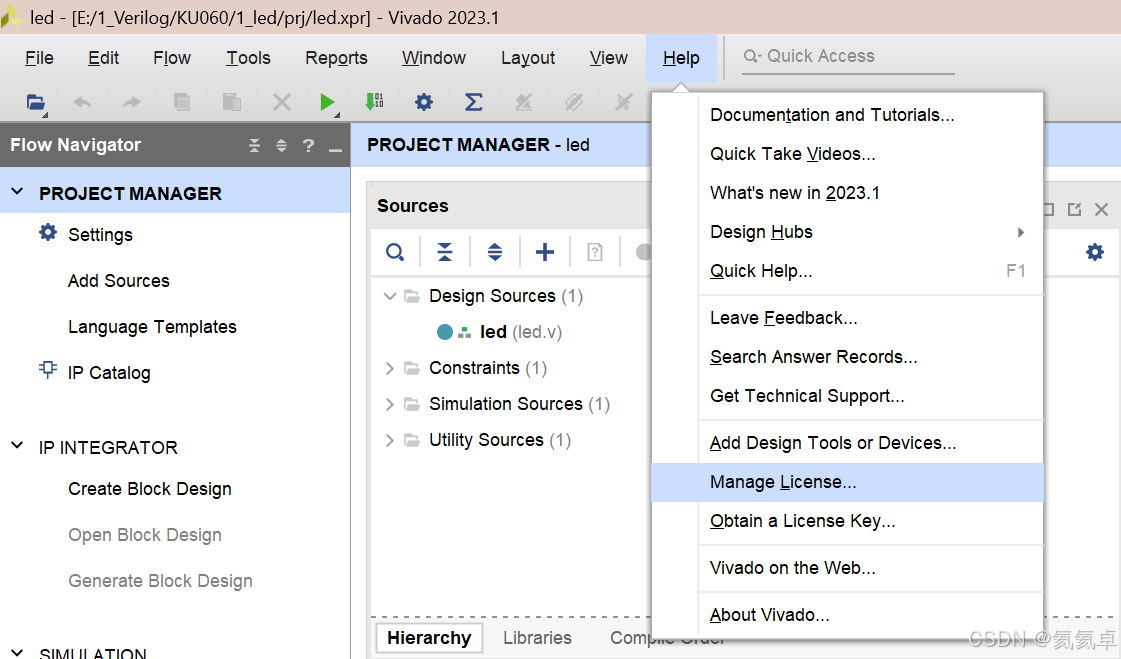Collapse the Design Sources folder
The width and height of the screenshot is (1121, 659).
(x=390, y=296)
